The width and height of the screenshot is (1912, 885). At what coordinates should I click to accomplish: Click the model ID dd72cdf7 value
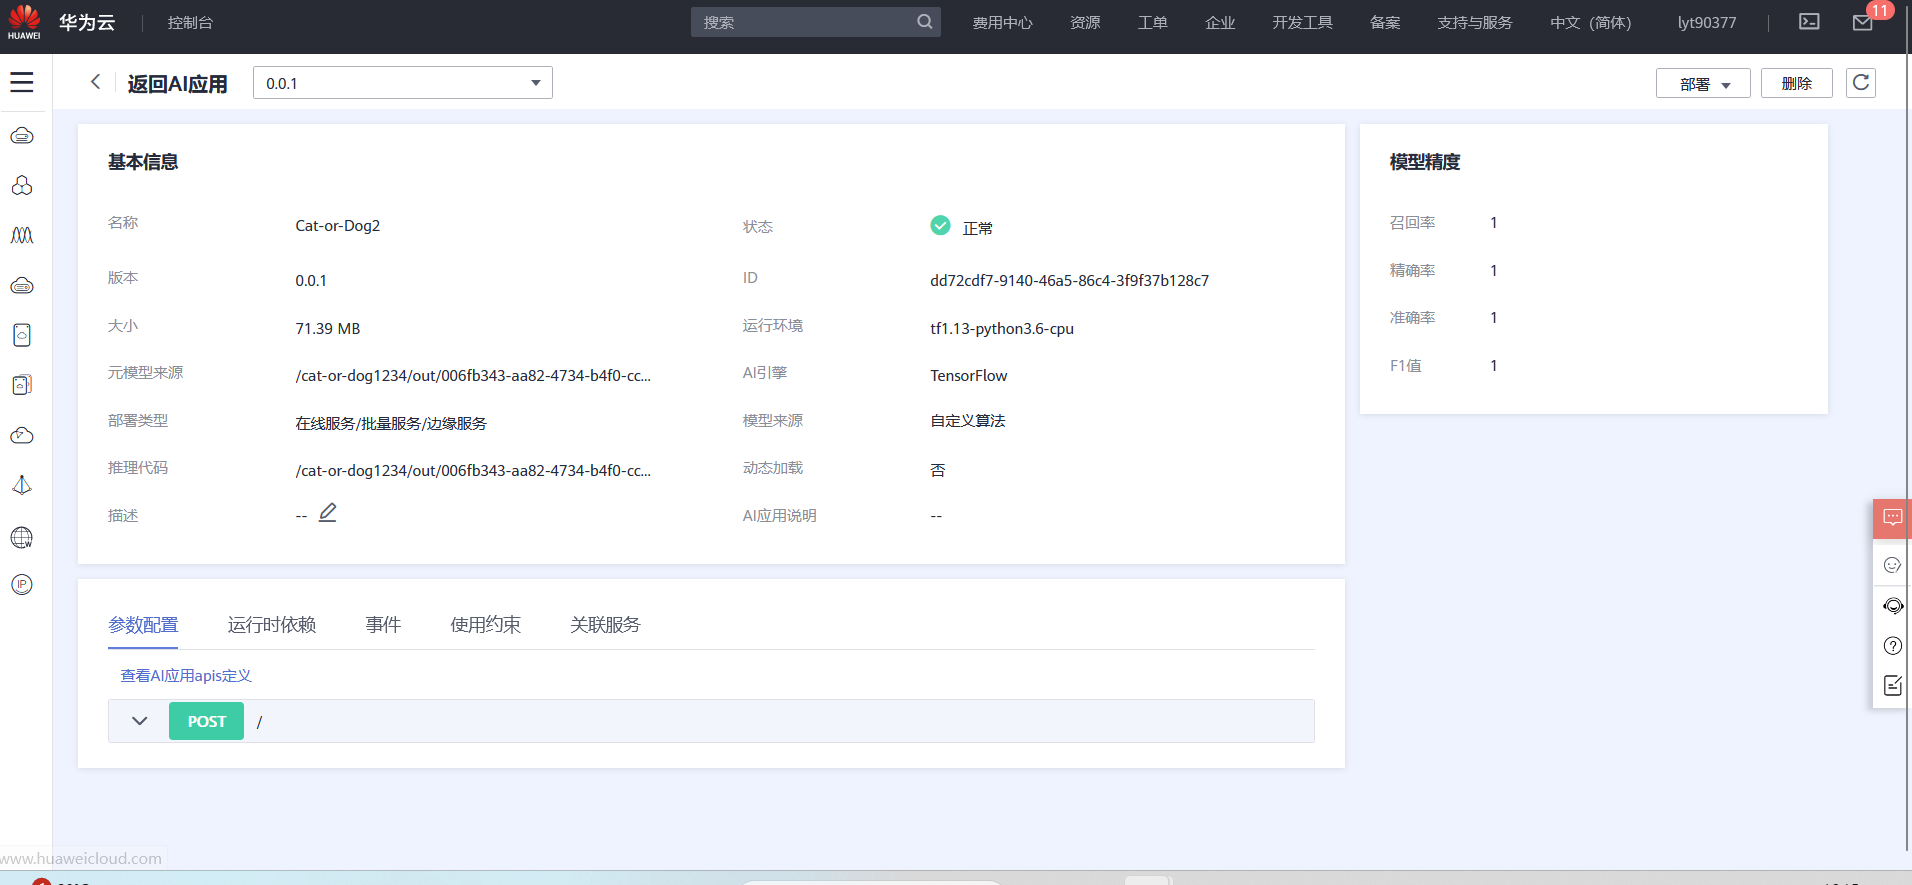click(x=1069, y=281)
